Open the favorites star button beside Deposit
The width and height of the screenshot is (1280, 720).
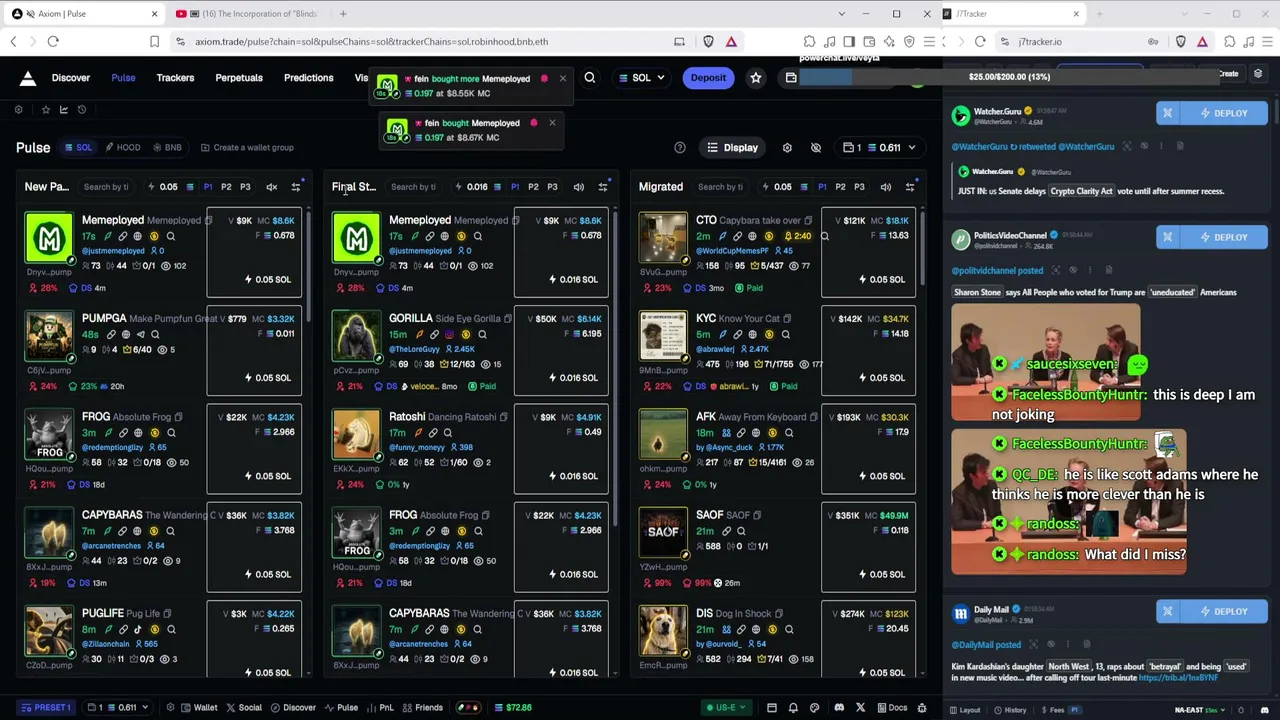click(x=756, y=78)
